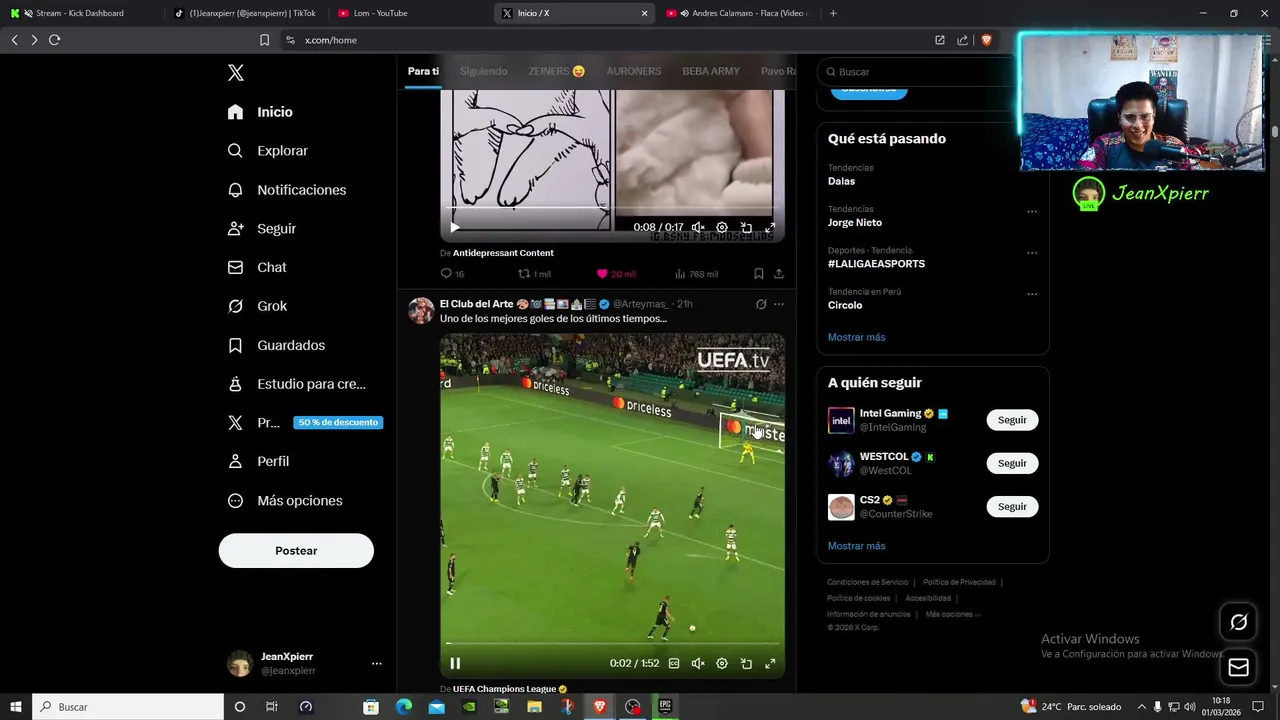Select the Para ti tab
This screenshot has height=720, width=1280.
[423, 71]
